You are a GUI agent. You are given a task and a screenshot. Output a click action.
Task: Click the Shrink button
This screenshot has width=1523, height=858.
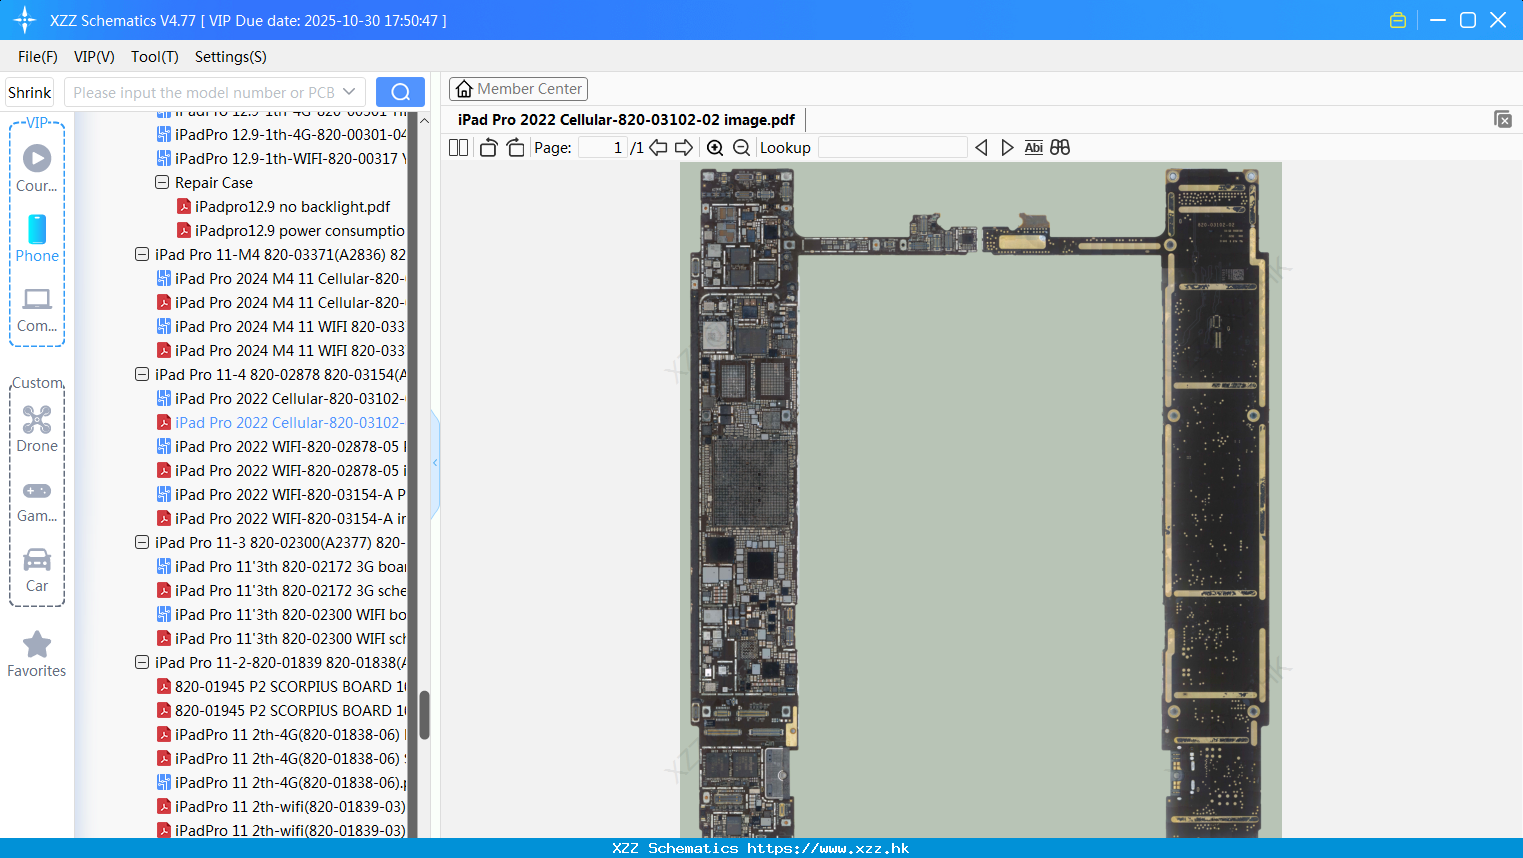(x=29, y=92)
